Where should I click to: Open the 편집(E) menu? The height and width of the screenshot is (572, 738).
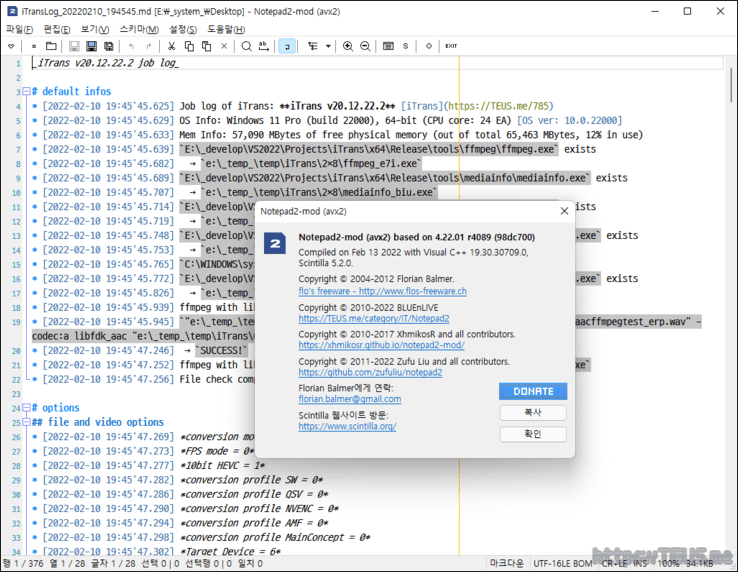pos(56,29)
